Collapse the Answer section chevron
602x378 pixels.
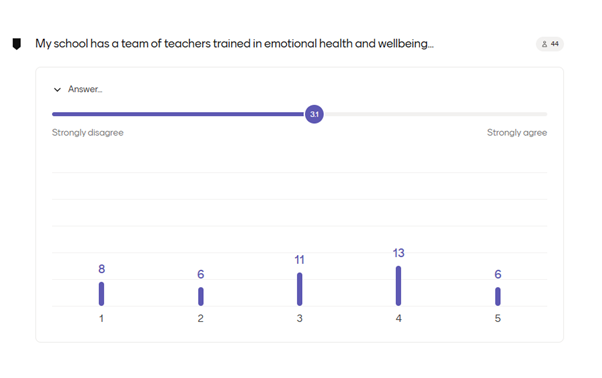[57, 89]
